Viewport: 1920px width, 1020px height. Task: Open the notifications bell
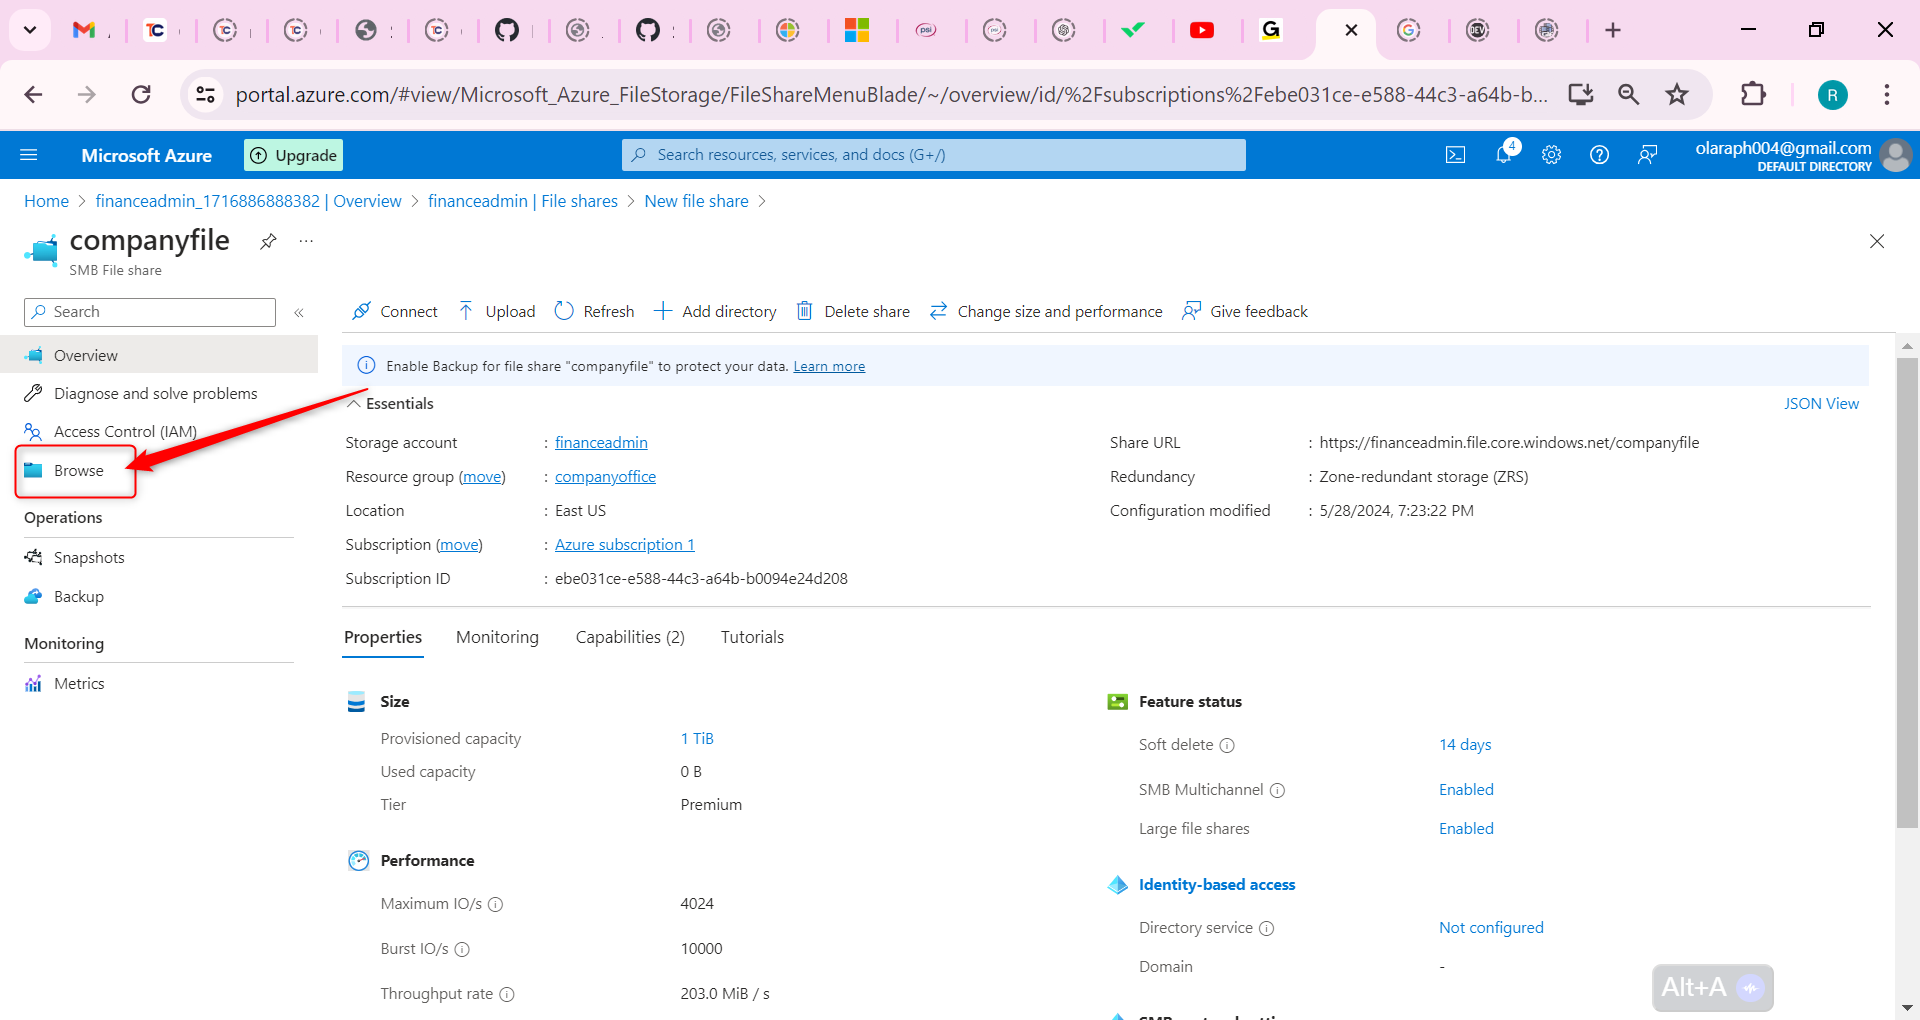click(x=1504, y=154)
